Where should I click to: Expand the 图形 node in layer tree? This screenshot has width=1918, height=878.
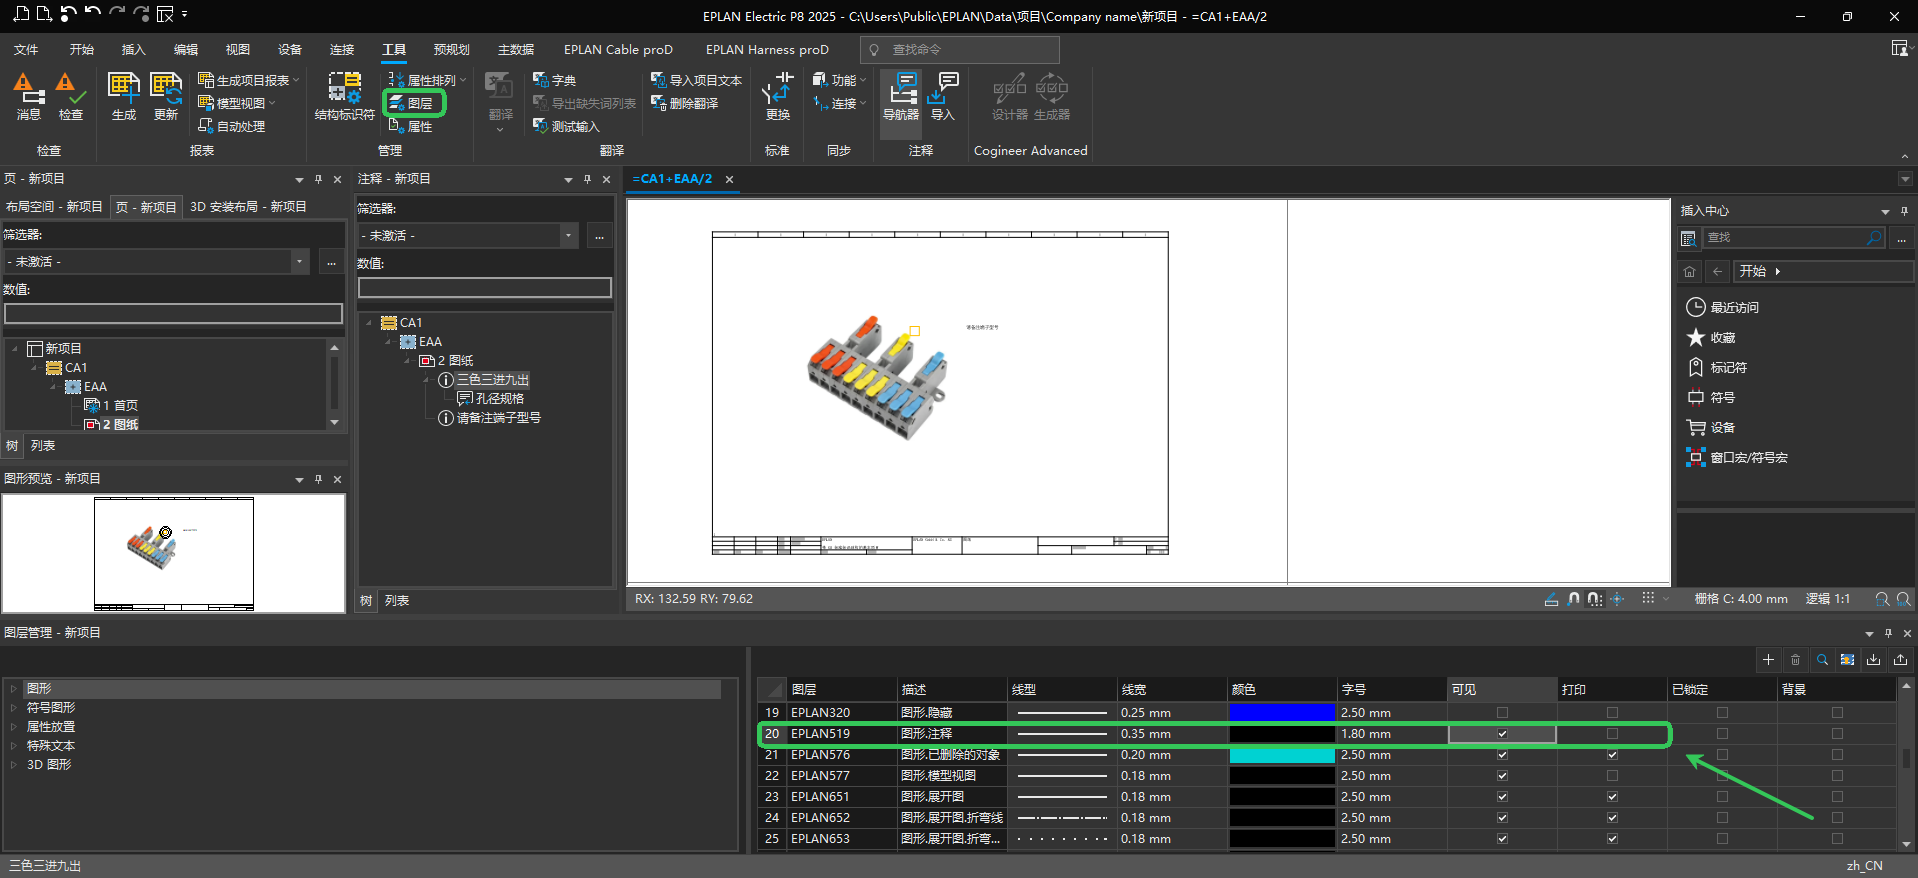click(14, 689)
